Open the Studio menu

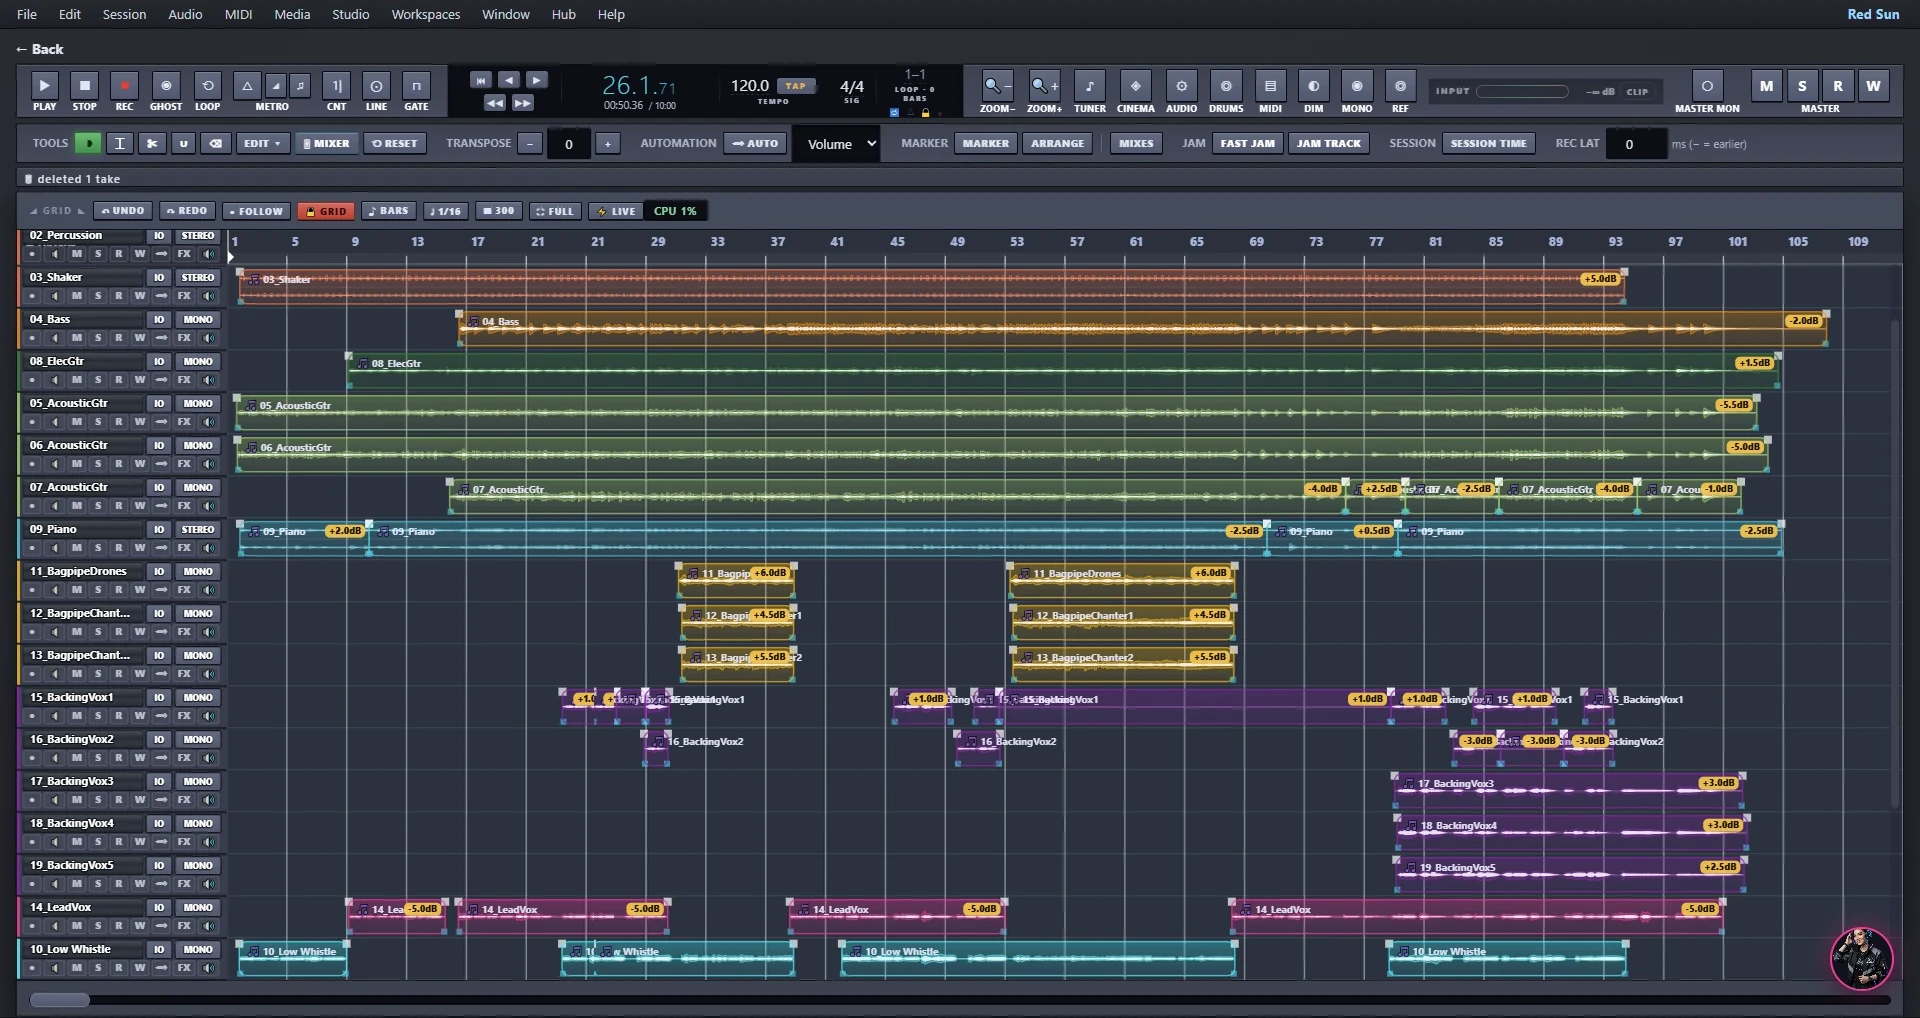click(350, 14)
